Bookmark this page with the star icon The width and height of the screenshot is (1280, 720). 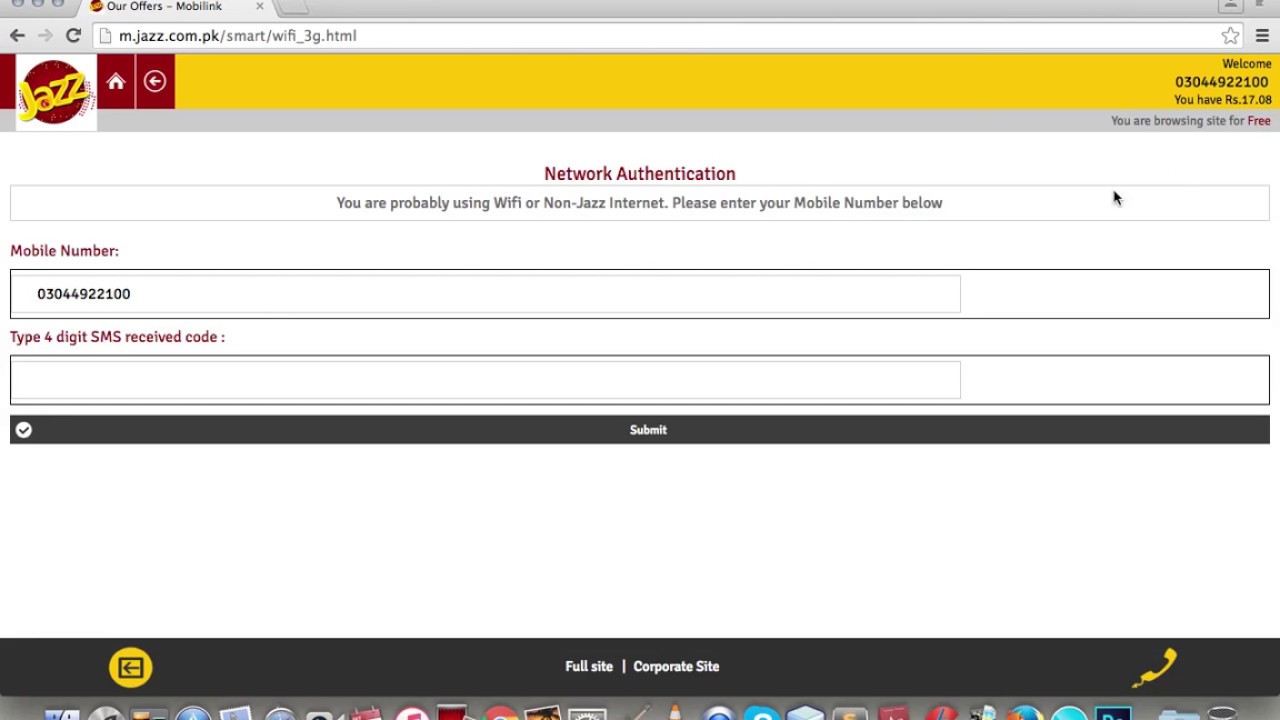pyautogui.click(x=1230, y=36)
